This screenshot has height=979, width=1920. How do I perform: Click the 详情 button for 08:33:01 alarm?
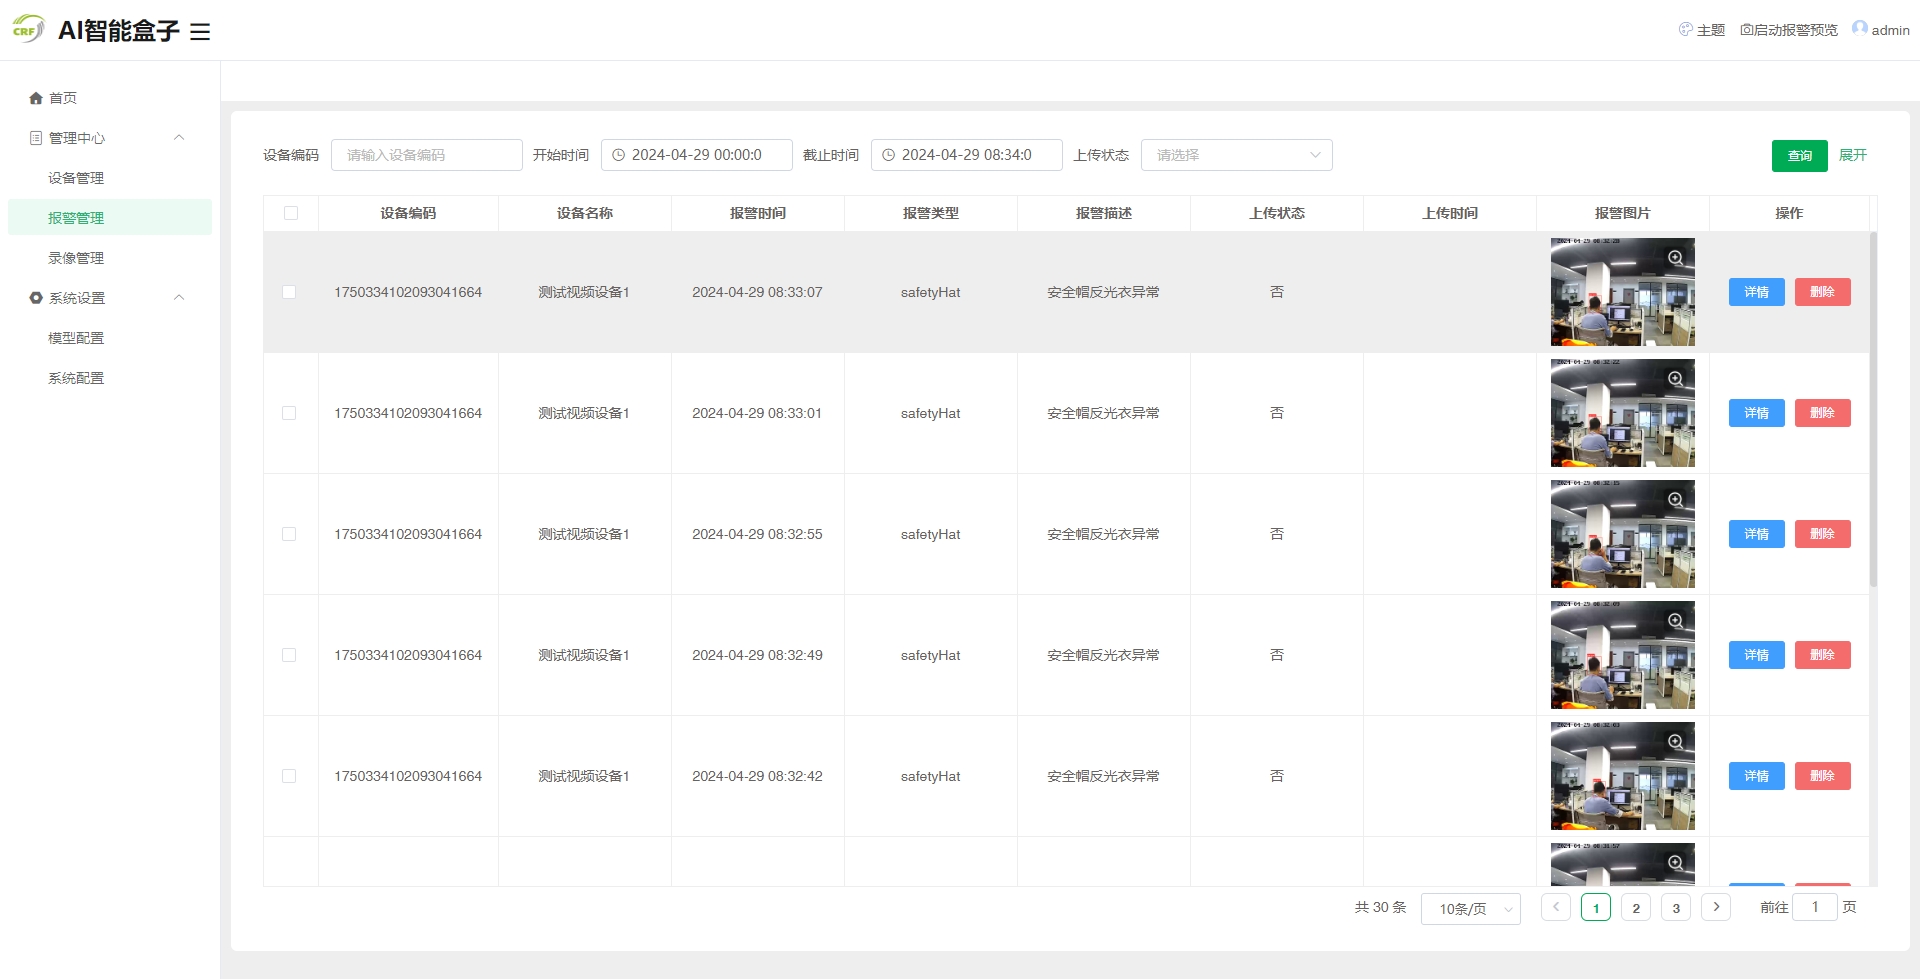pyautogui.click(x=1757, y=413)
